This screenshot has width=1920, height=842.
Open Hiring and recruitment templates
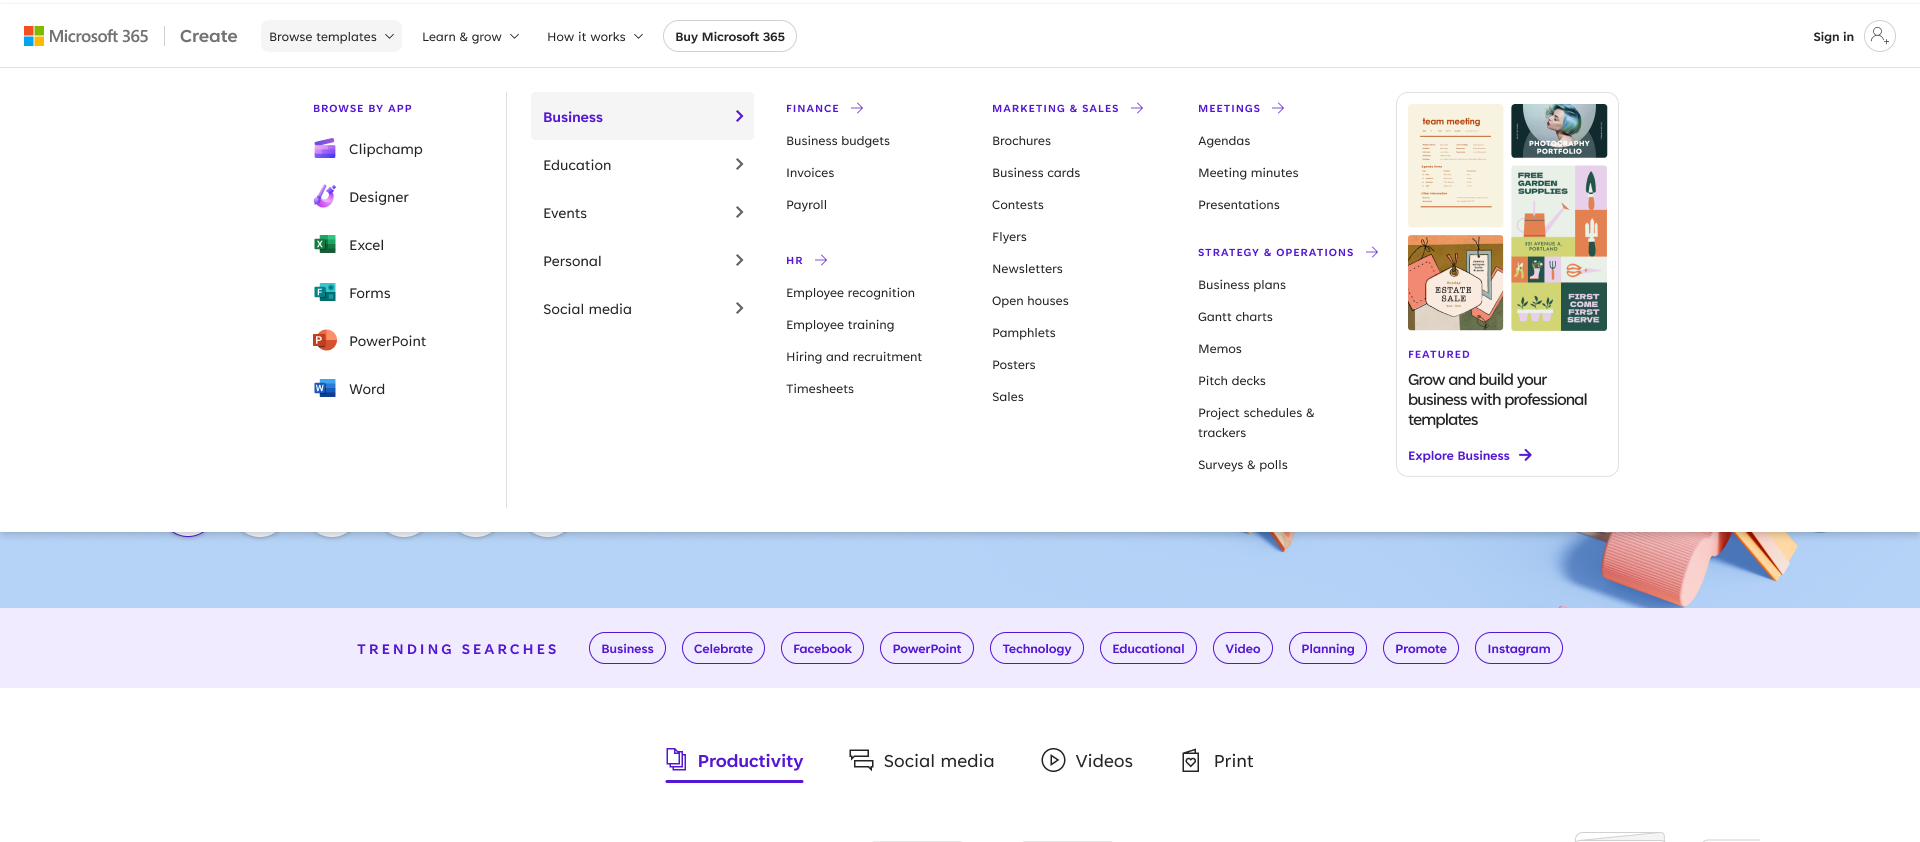pyautogui.click(x=854, y=357)
